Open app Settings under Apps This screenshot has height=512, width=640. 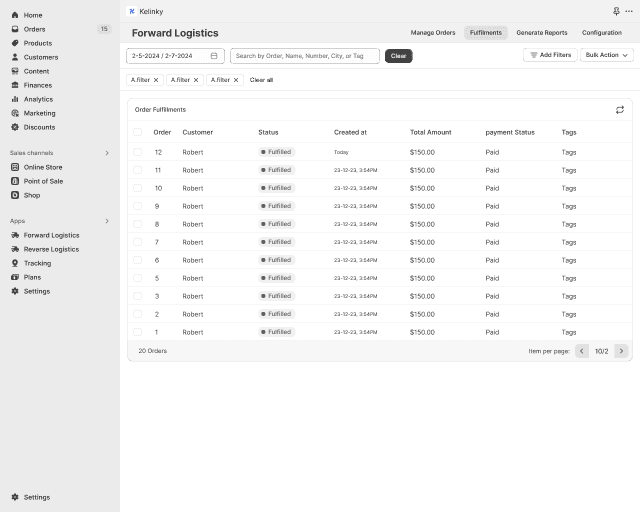click(36, 291)
